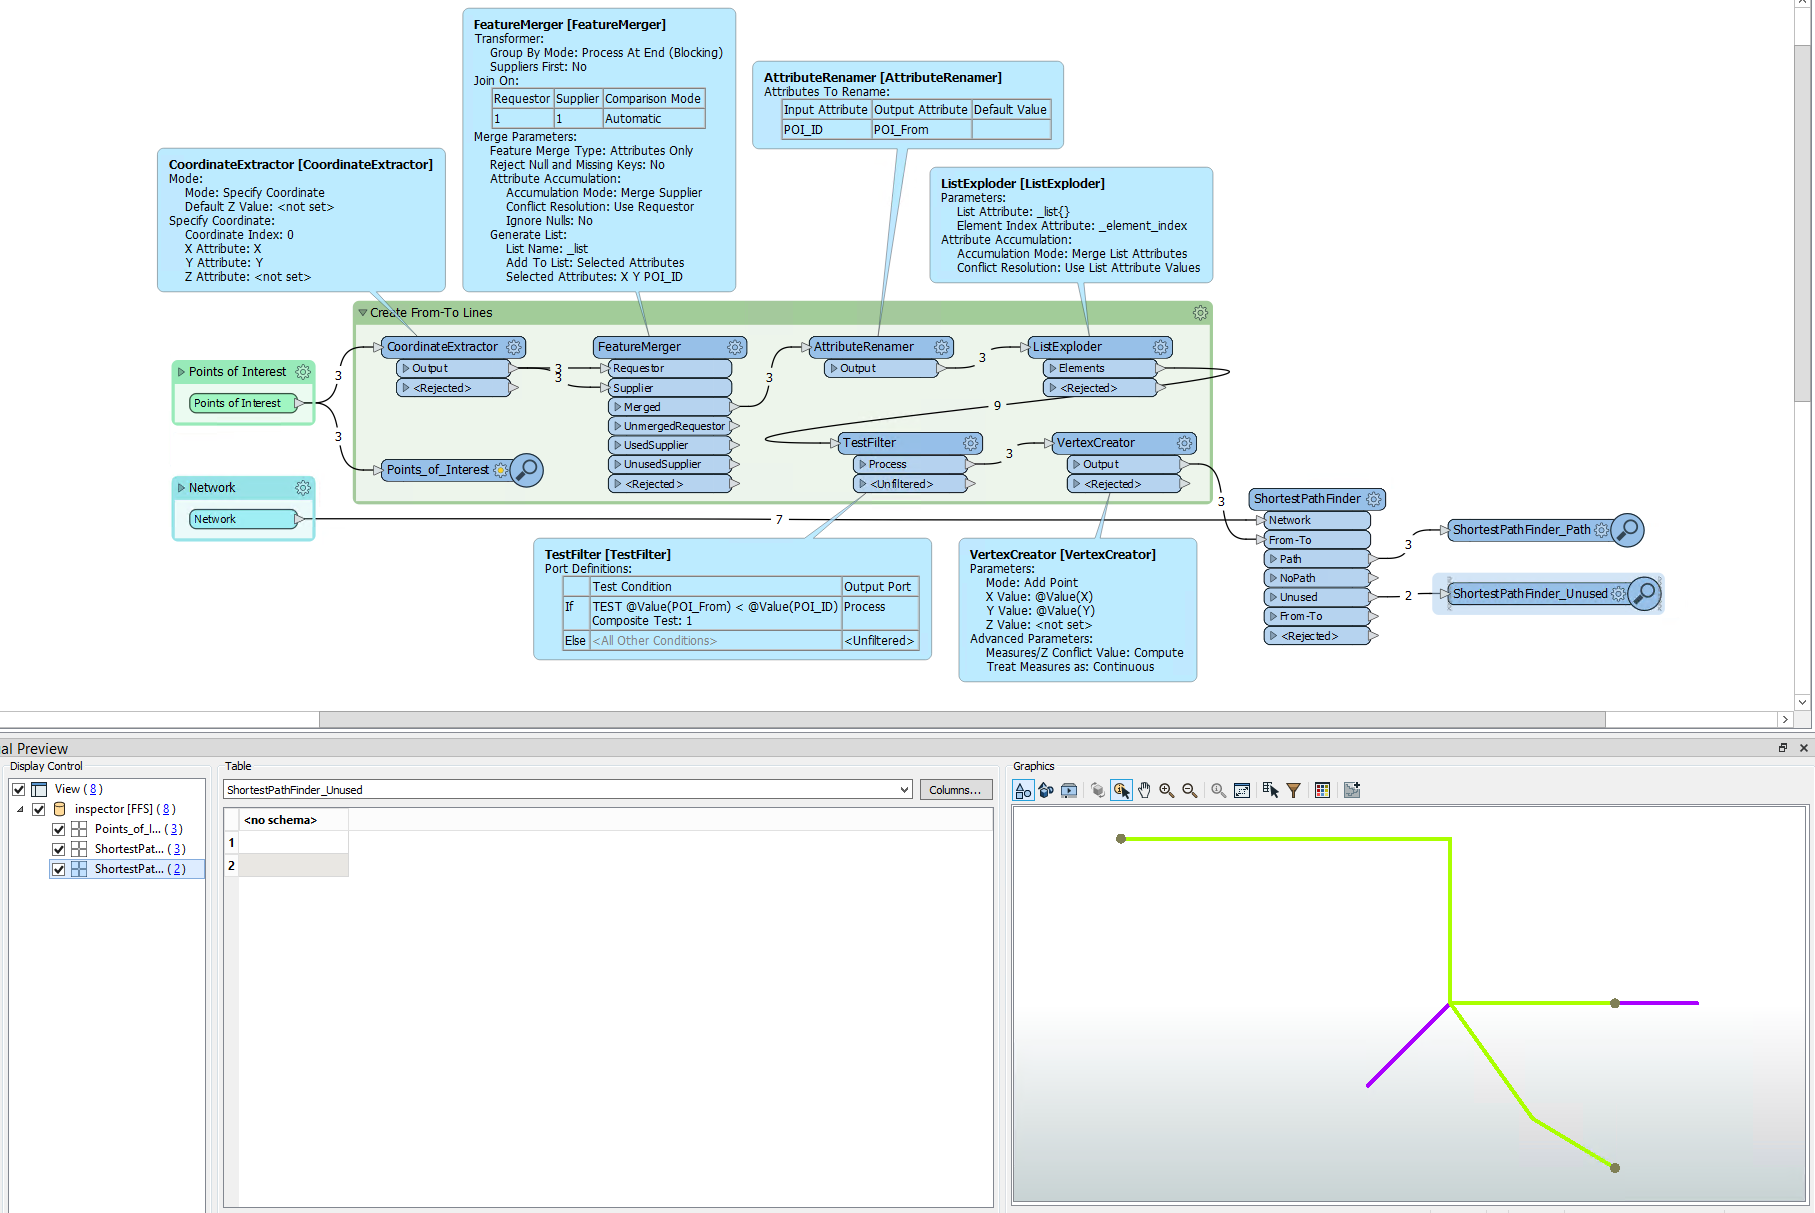1815x1213 pixels.
Task: Open ShortestPathFinder parameters gear
Action: (1374, 499)
